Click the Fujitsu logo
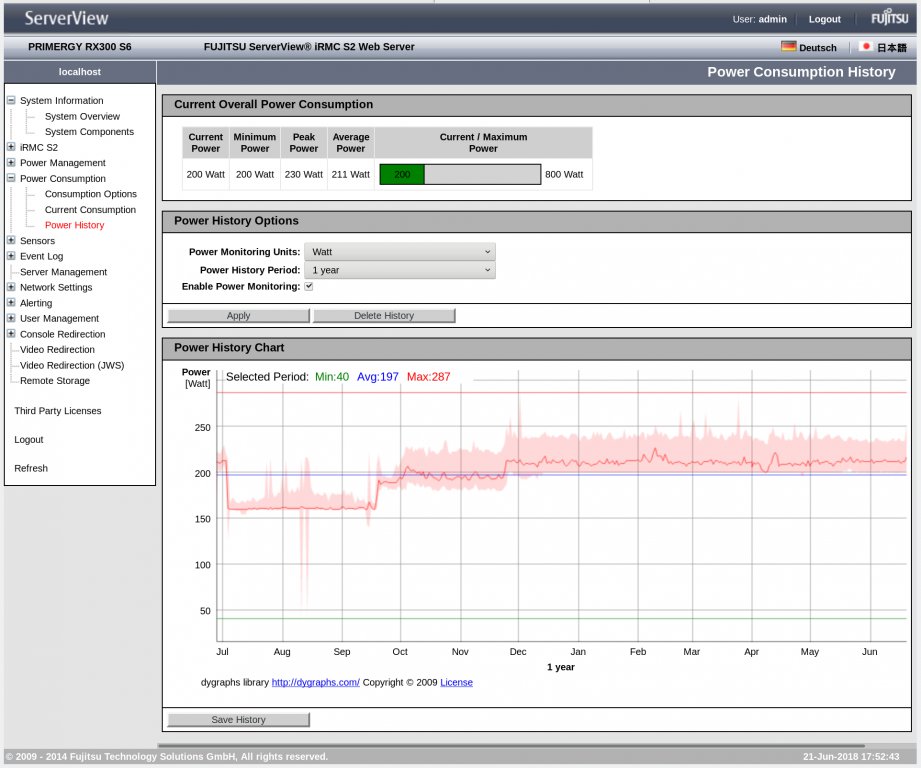 (889, 18)
